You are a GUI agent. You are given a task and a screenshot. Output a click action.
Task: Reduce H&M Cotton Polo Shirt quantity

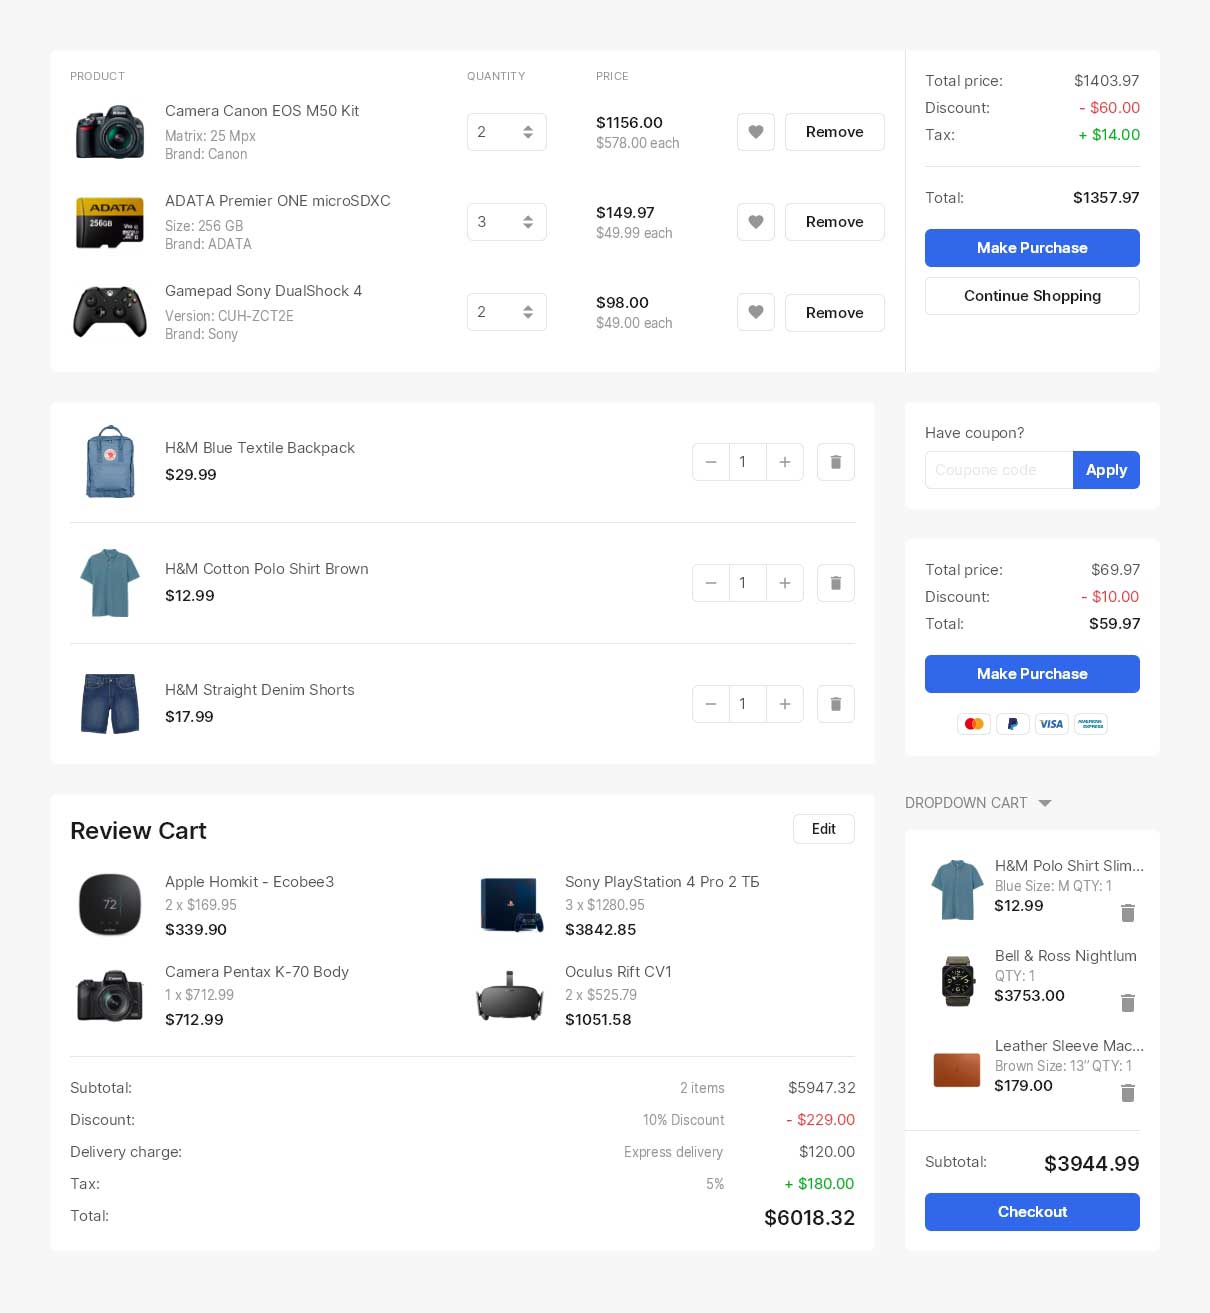pyautogui.click(x=711, y=583)
